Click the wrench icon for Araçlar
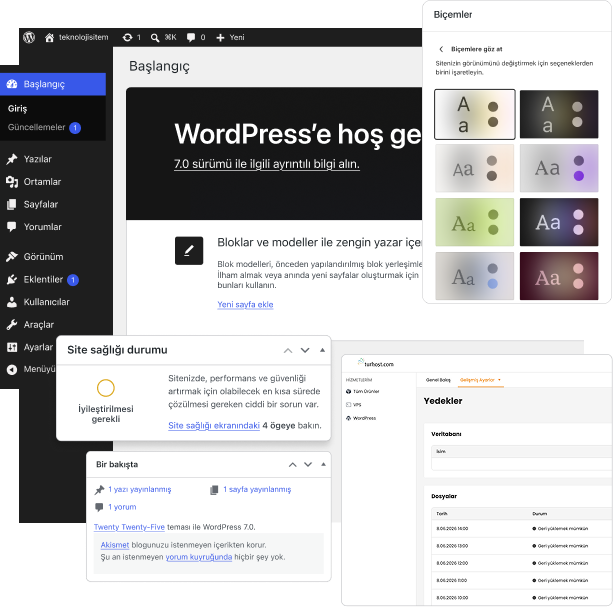 (x=12, y=324)
